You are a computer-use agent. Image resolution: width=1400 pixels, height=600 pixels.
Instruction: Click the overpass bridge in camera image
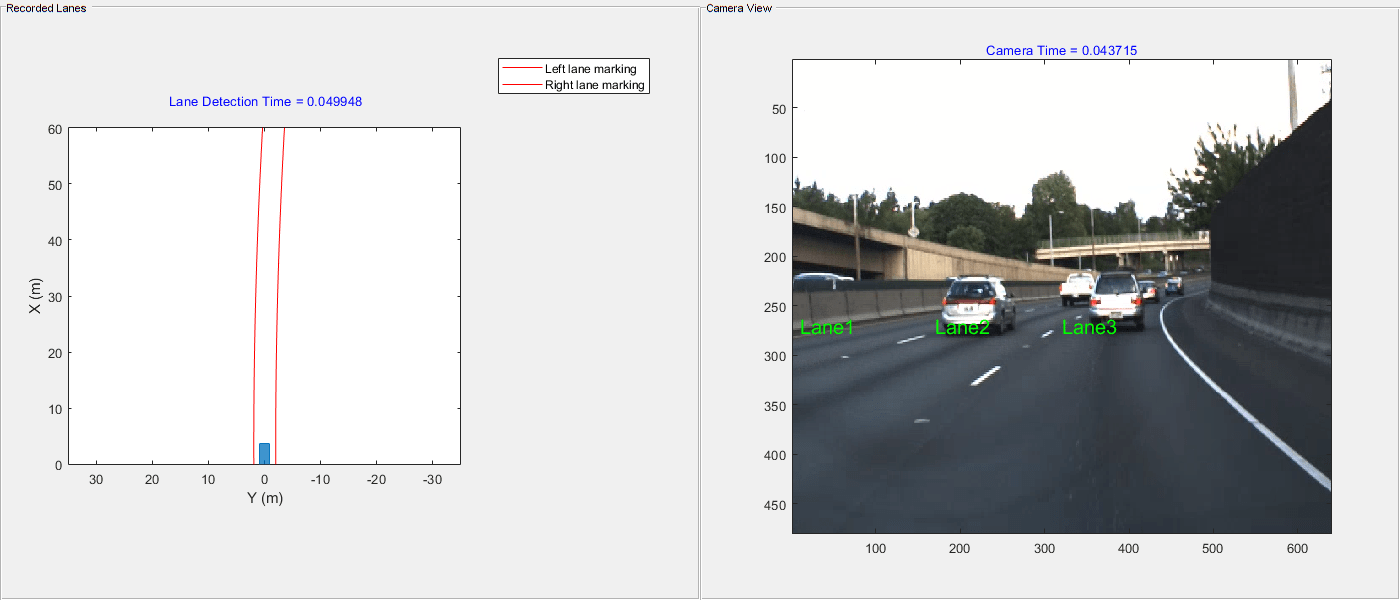(x=1122, y=245)
